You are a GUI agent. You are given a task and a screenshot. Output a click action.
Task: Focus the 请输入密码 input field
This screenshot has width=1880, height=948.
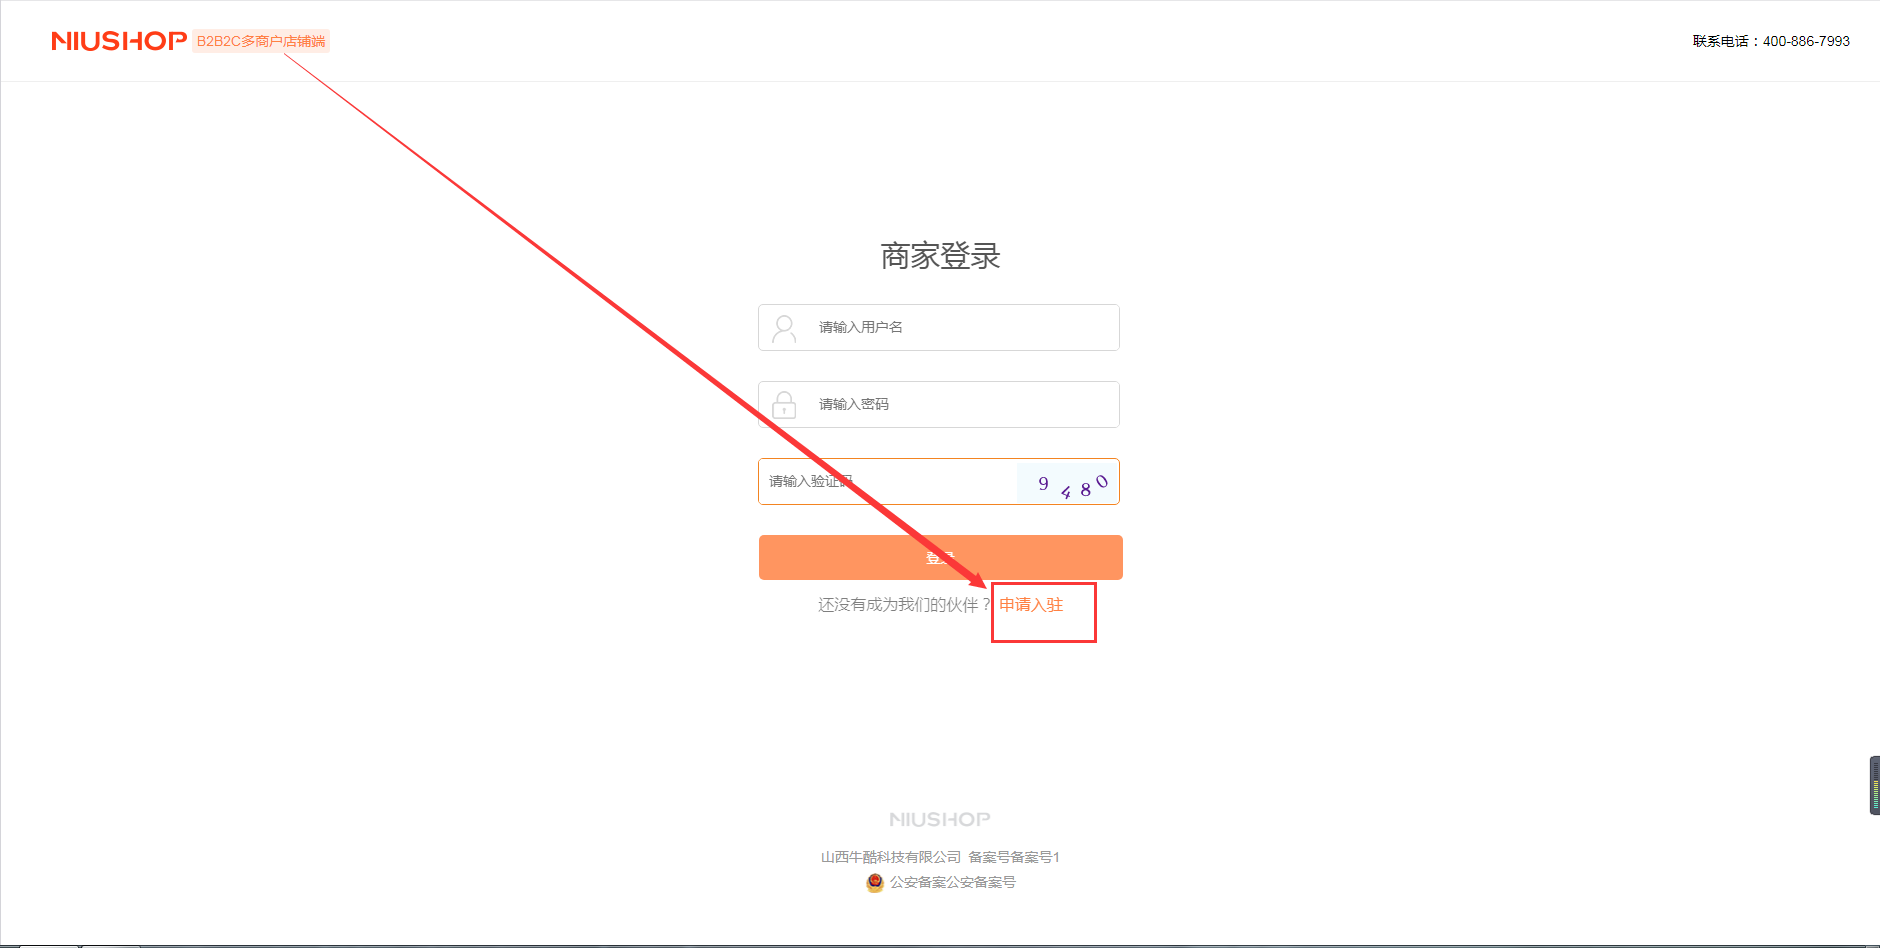939,404
